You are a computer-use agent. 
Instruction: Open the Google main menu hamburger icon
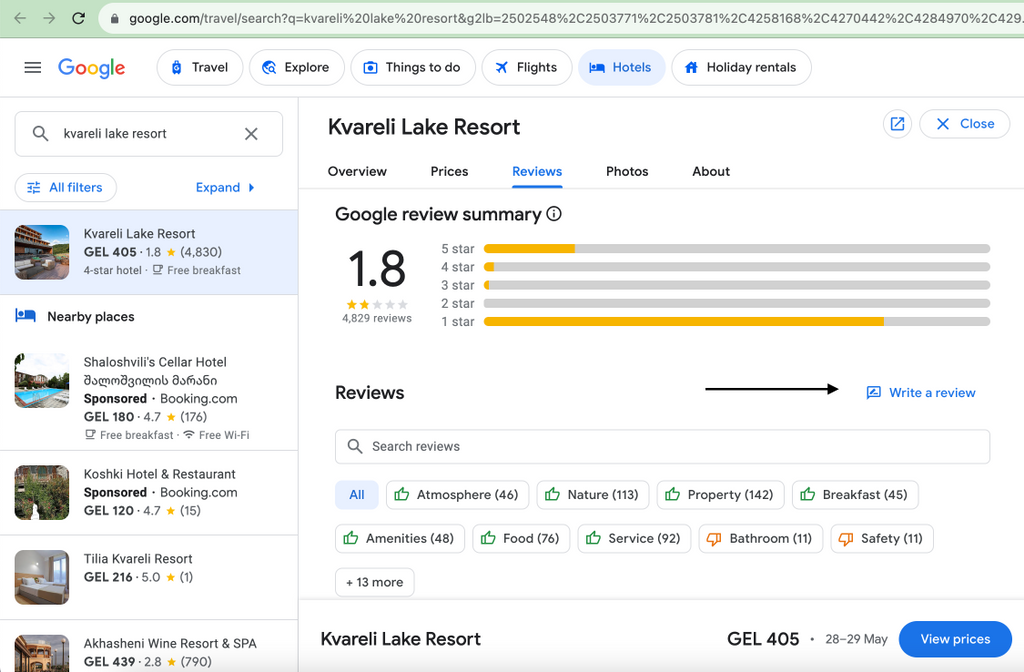[33, 67]
